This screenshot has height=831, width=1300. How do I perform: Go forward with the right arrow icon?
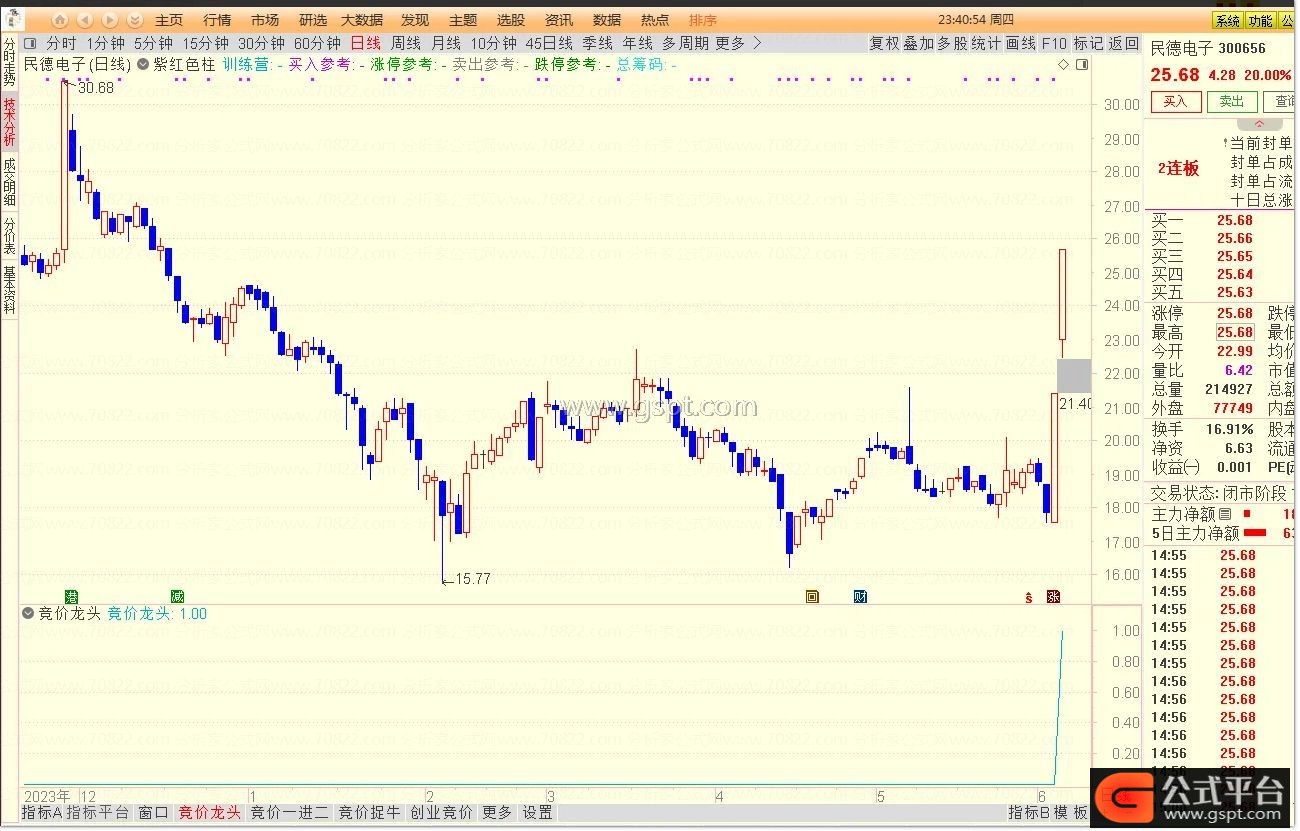pyautogui.click(x=110, y=20)
